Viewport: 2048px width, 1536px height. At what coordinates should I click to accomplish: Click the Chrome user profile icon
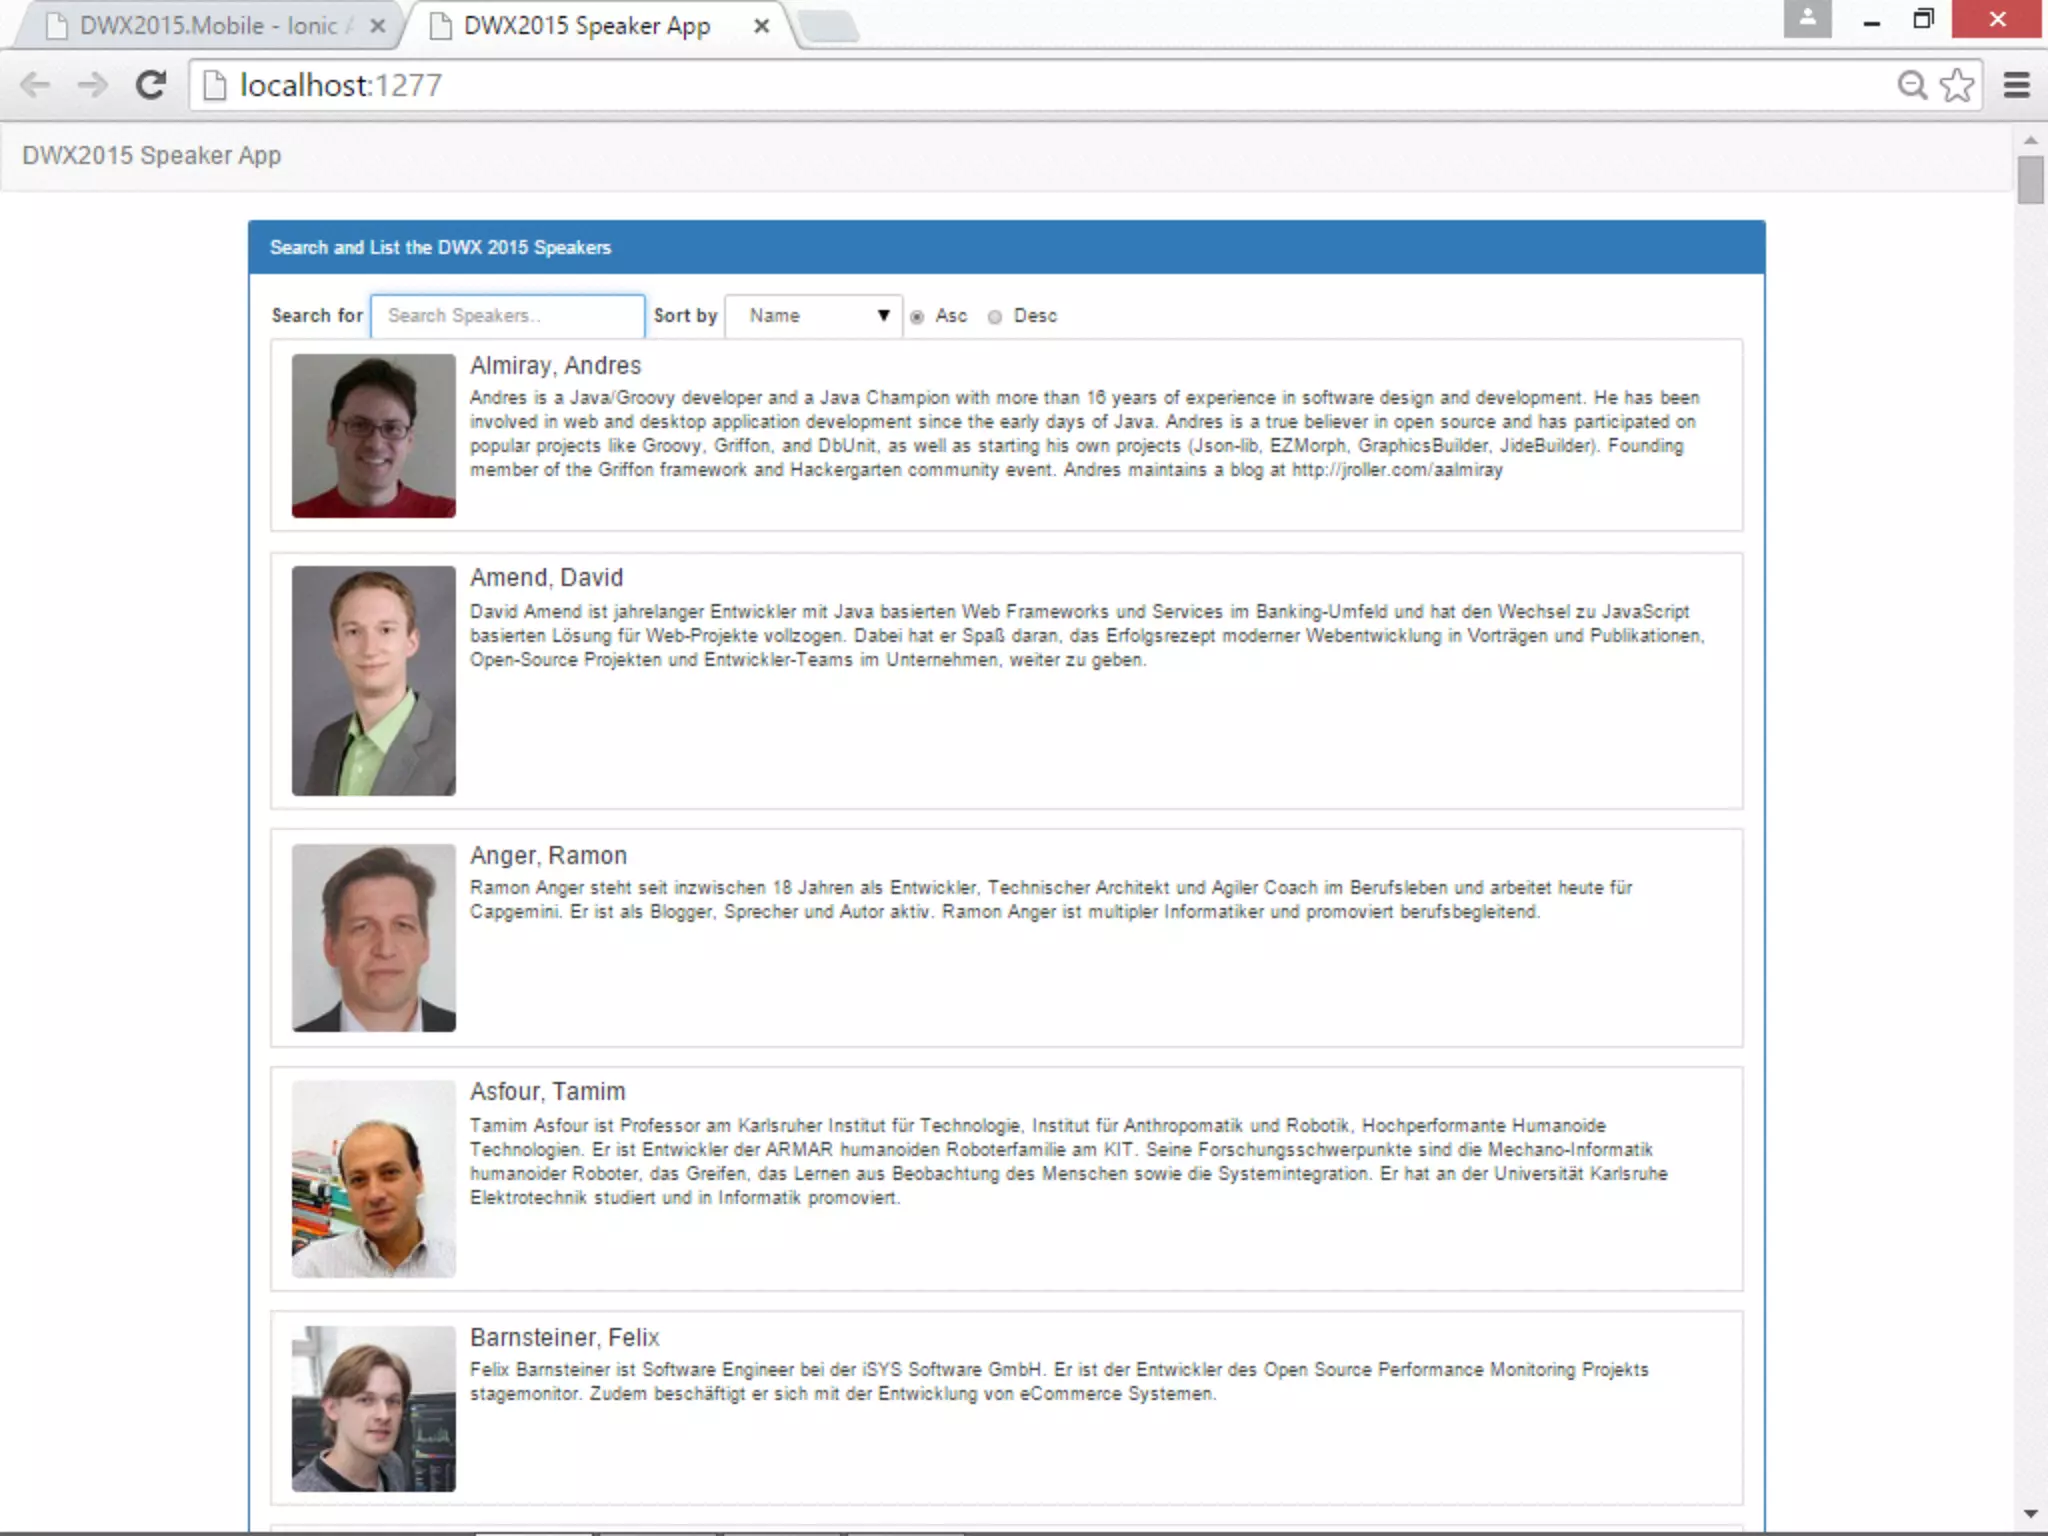[1807, 18]
